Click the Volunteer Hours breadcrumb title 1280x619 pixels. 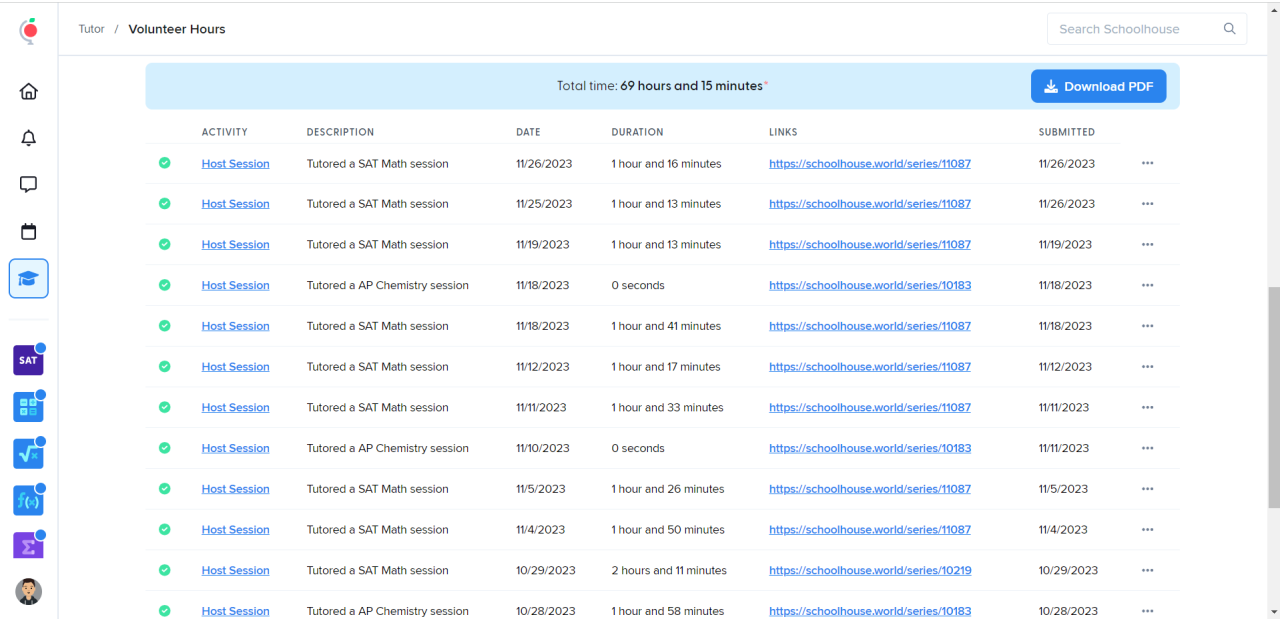177,29
